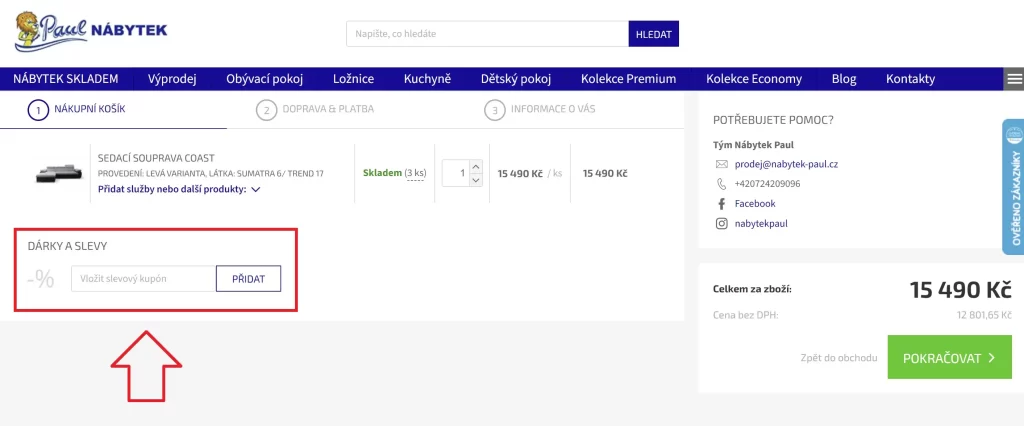Click the -% discount icon
This screenshot has height=426, width=1024.
41,279
